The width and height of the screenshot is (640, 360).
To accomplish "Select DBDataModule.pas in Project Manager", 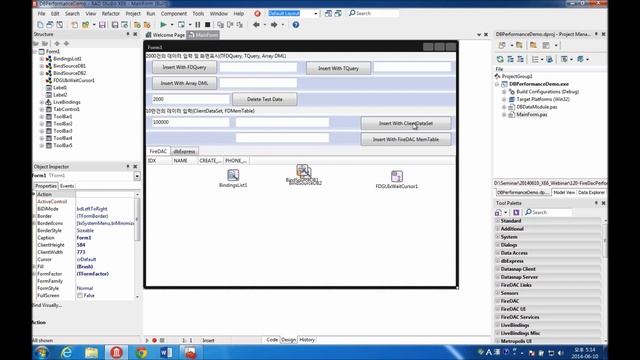I will pos(536,107).
